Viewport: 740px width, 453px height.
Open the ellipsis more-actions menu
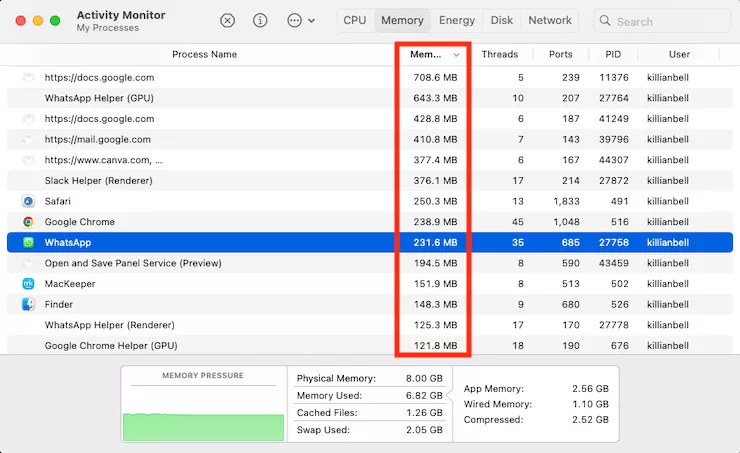(301, 20)
